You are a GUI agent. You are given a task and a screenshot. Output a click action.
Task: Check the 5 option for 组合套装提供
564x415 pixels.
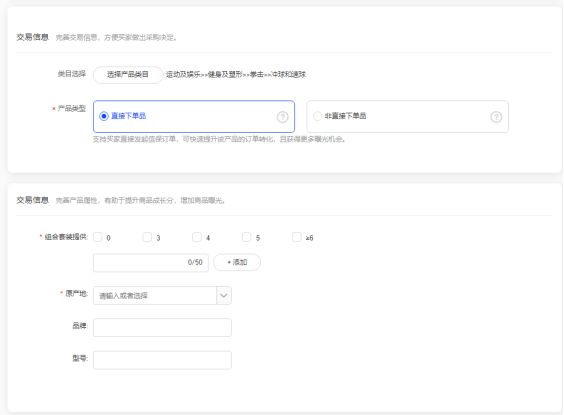246,237
